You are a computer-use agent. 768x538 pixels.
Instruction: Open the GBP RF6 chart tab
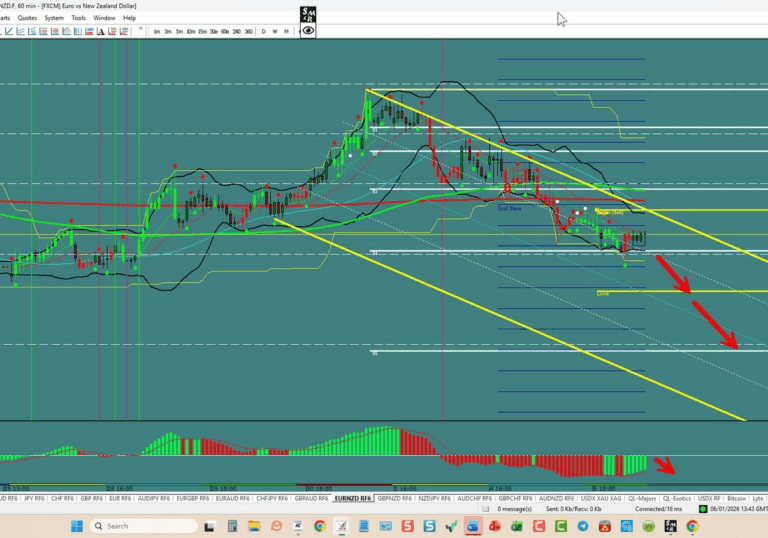coord(92,498)
